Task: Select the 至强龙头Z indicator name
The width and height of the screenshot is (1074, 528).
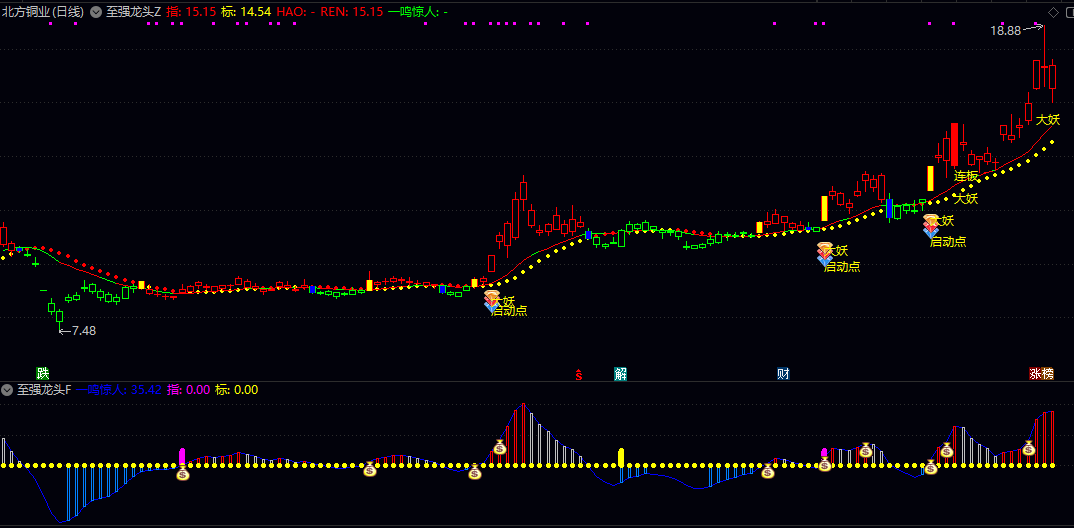Action: tap(134, 12)
